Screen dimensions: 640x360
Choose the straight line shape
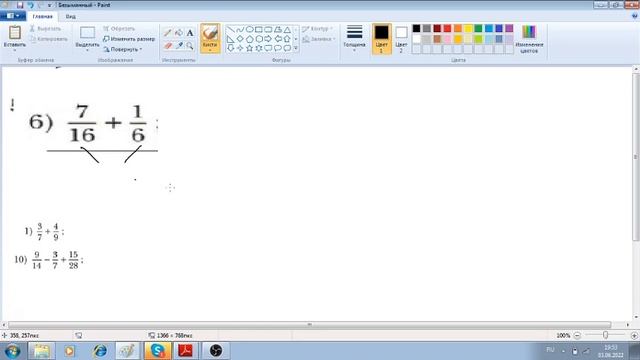pos(231,29)
